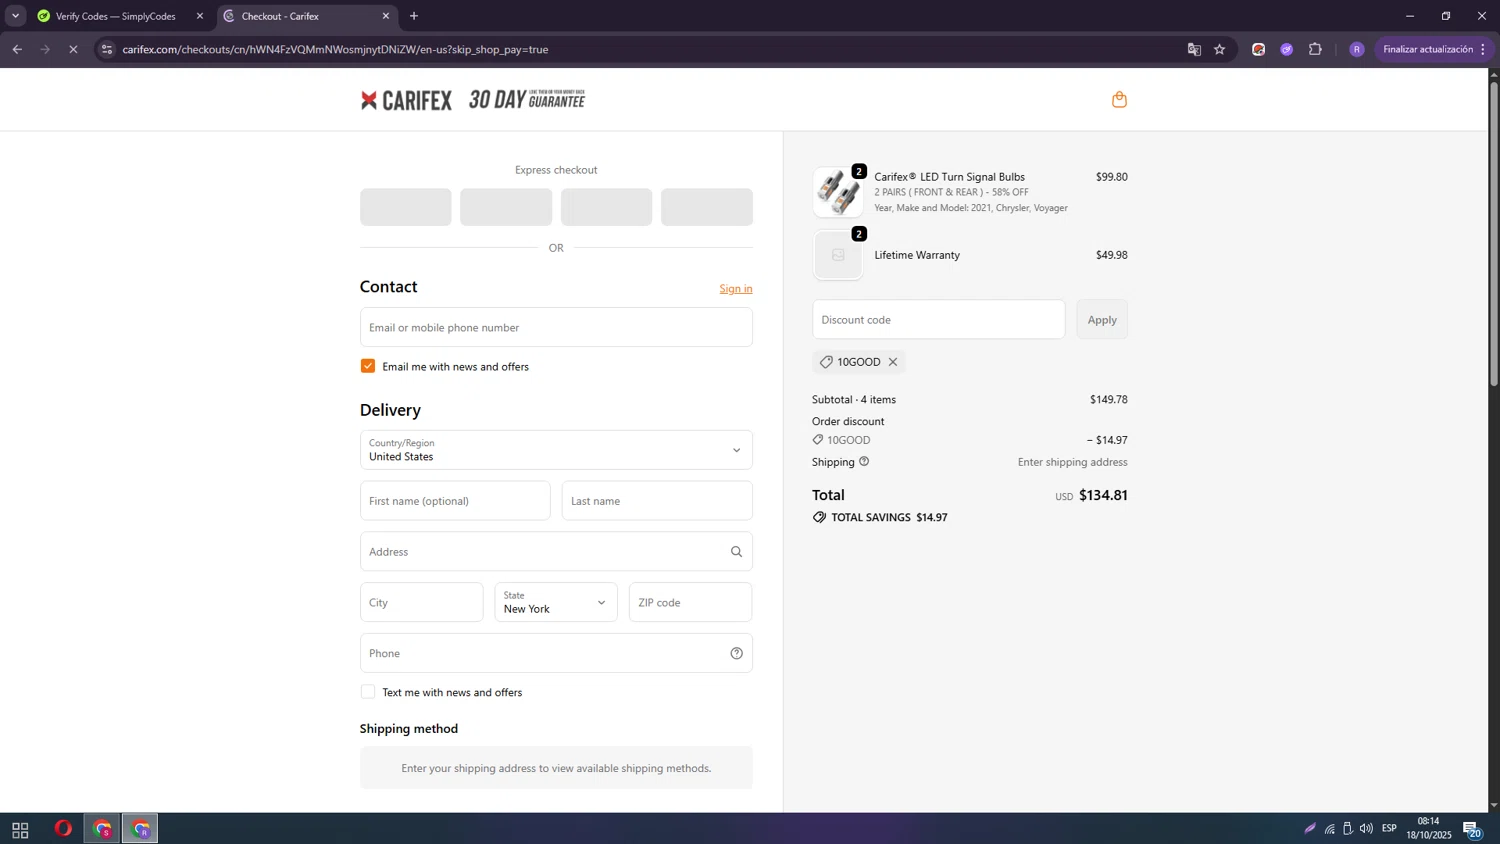Focus the City field

click(421, 603)
